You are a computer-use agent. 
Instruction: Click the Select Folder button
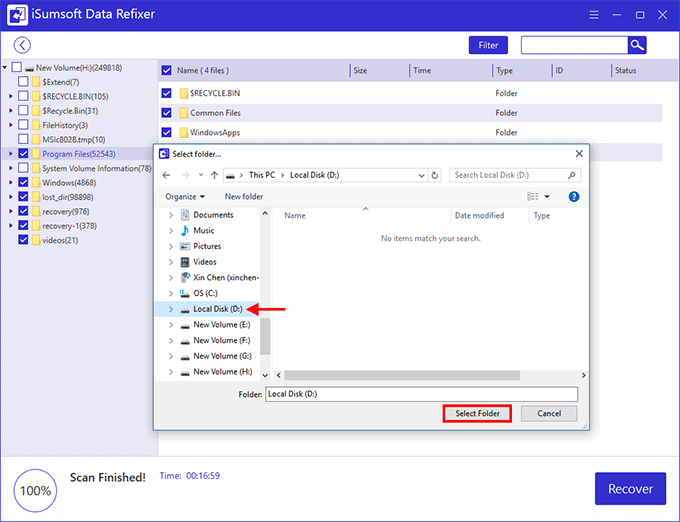(477, 414)
